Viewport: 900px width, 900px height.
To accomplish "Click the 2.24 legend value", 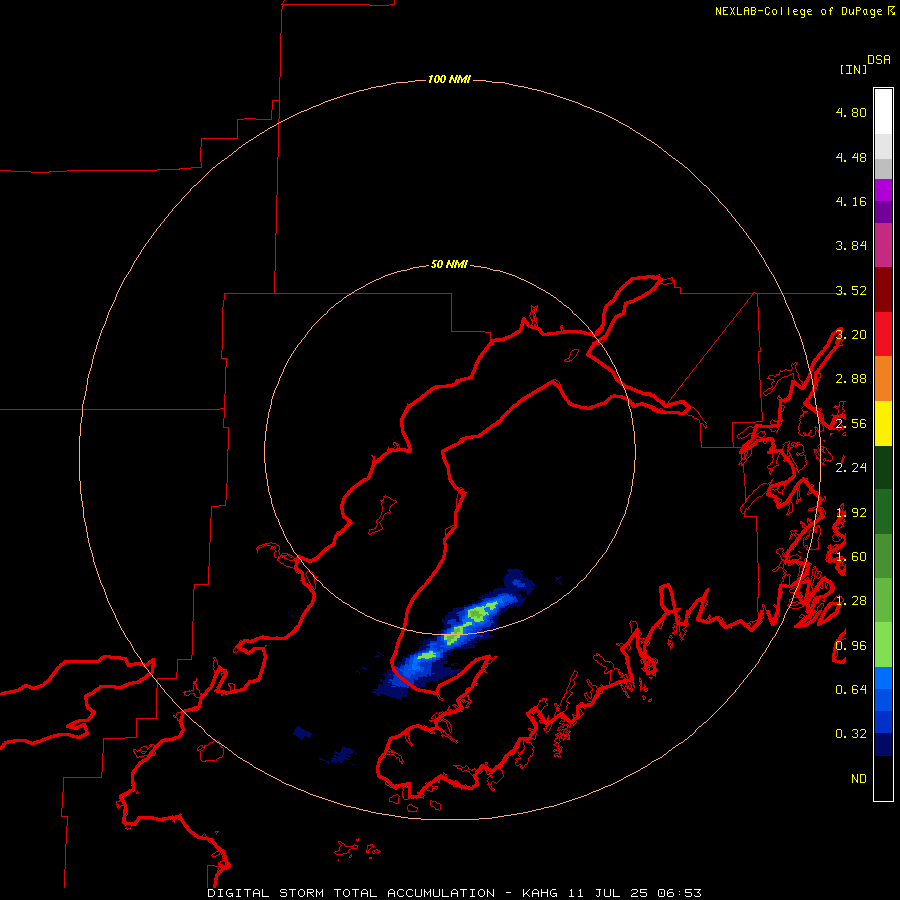I will tap(851, 468).
